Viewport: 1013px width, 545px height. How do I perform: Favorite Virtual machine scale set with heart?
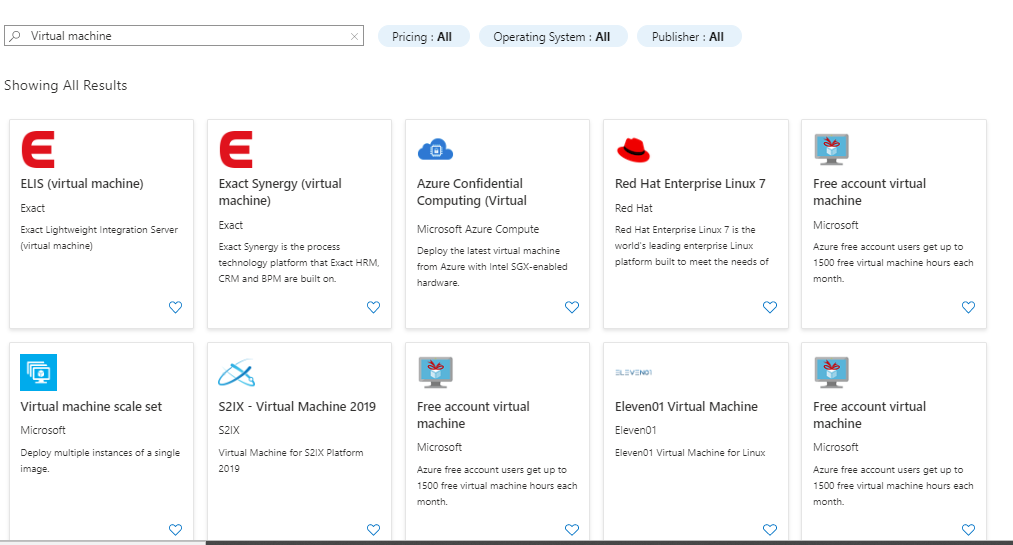(x=175, y=530)
